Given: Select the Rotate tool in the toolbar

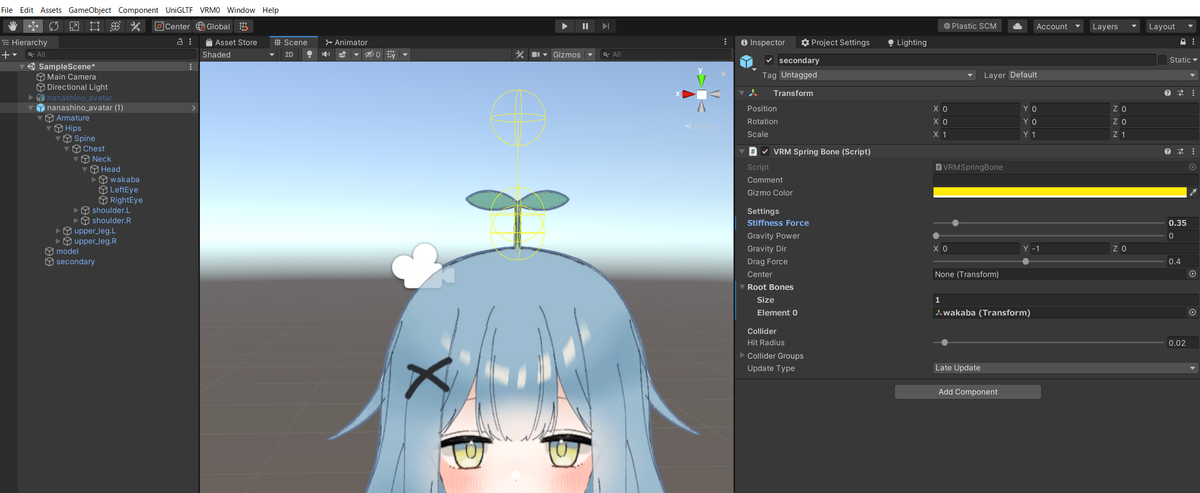Looking at the screenshot, I should pyautogui.click(x=53, y=26).
